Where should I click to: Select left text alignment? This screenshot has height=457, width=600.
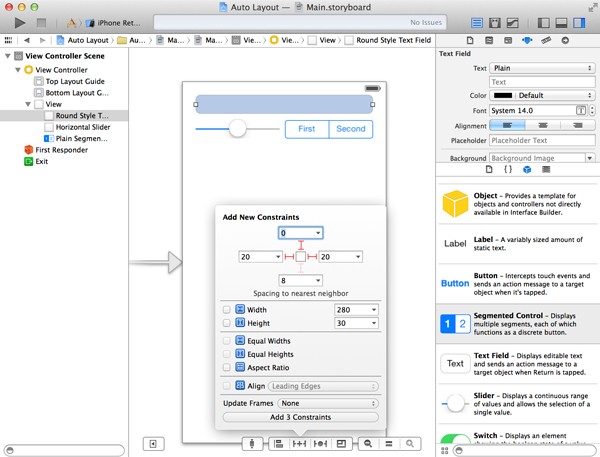pos(507,125)
